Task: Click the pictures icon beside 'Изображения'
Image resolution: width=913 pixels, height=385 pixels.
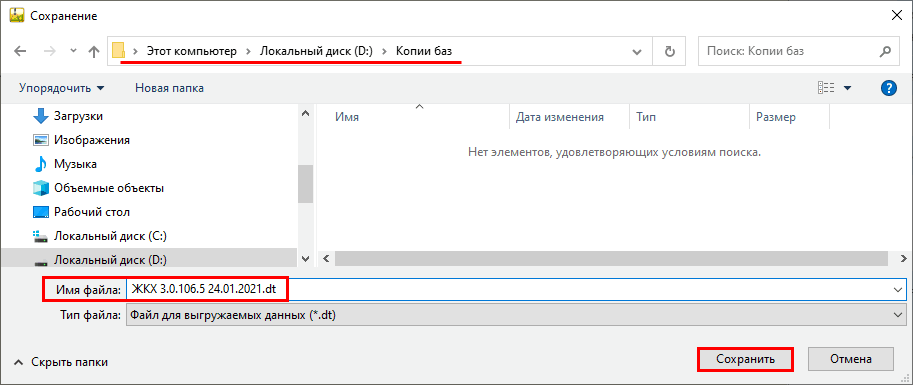Action: pos(41,140)
